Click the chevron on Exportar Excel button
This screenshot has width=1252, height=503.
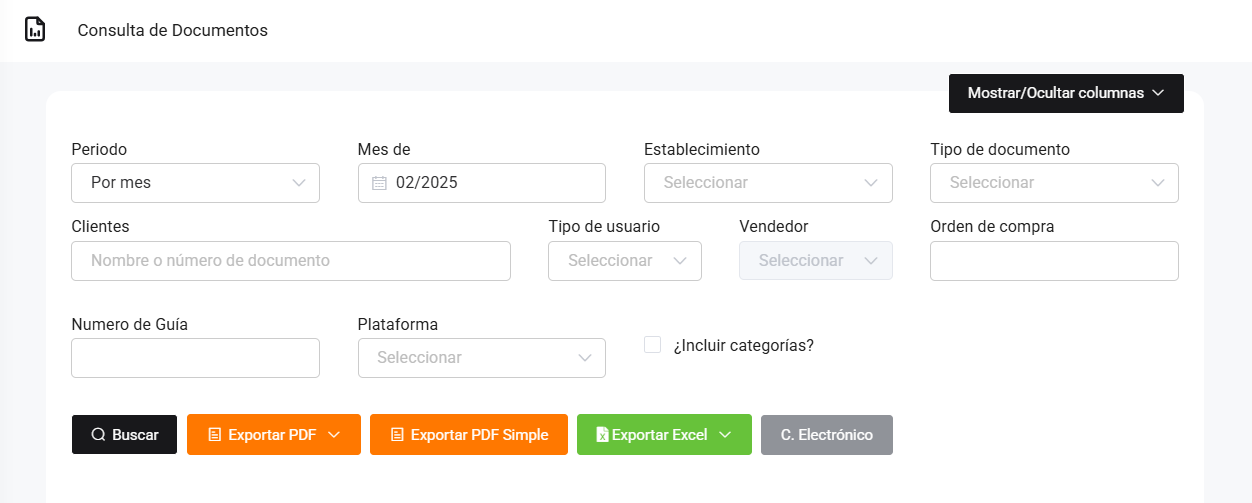(x=725, y=435)
